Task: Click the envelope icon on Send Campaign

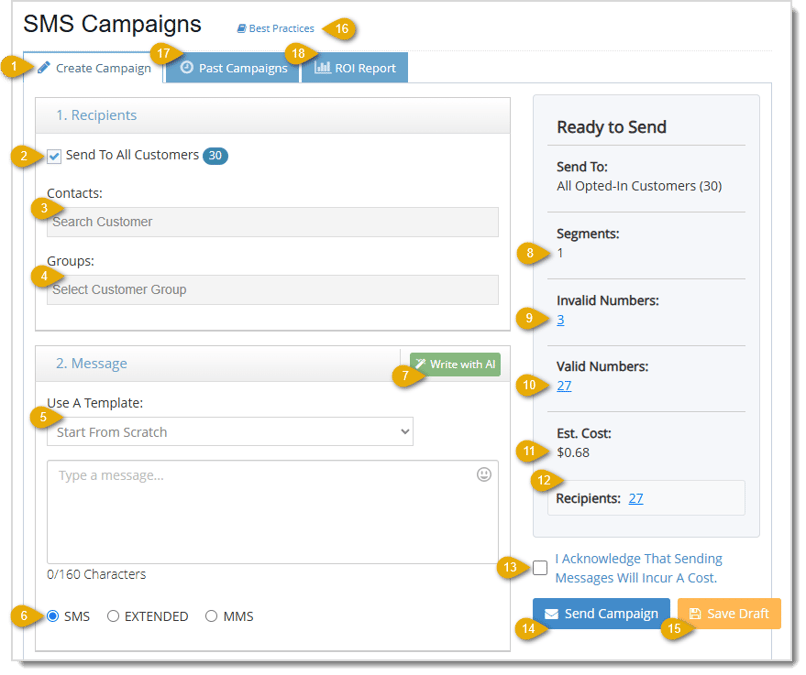Action: click(552, 614)
